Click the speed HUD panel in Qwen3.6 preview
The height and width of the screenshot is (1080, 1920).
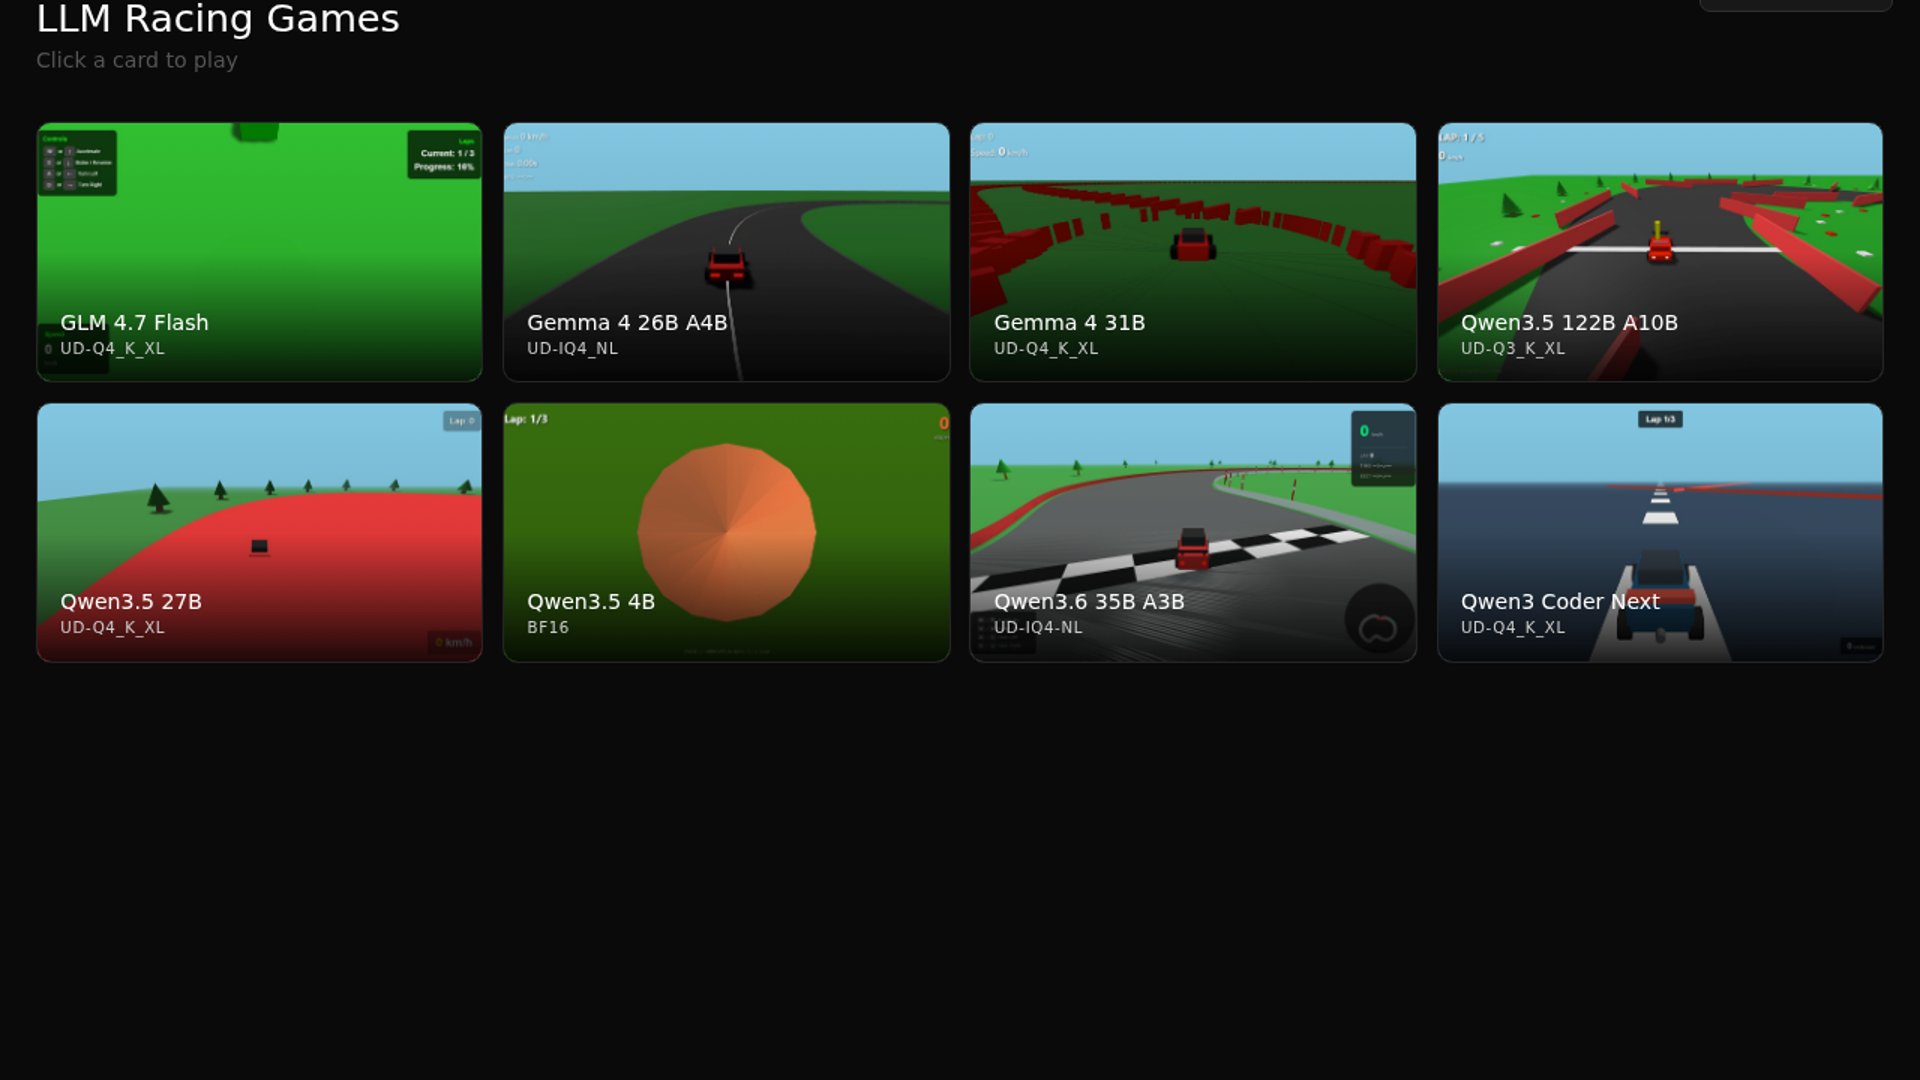[1382, 449]
